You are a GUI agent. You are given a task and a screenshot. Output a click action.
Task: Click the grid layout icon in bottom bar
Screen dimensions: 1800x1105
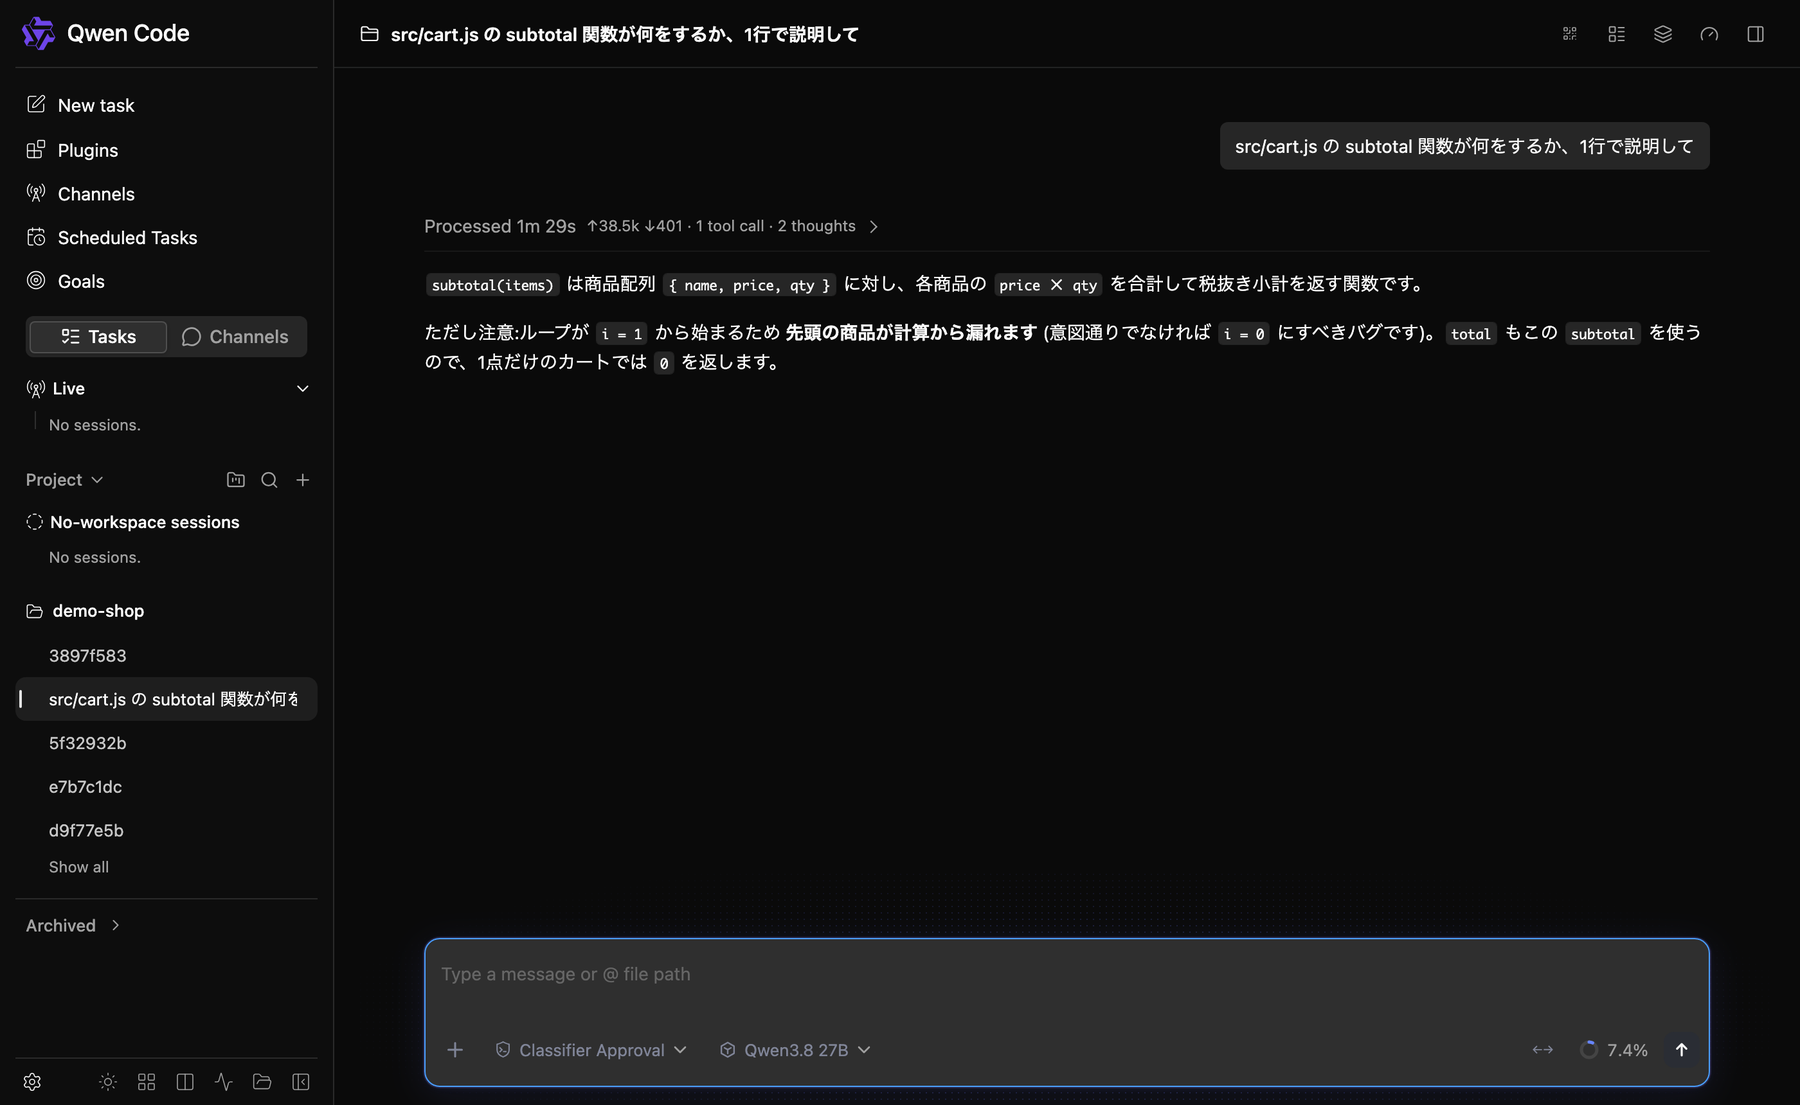(147, 1082)
